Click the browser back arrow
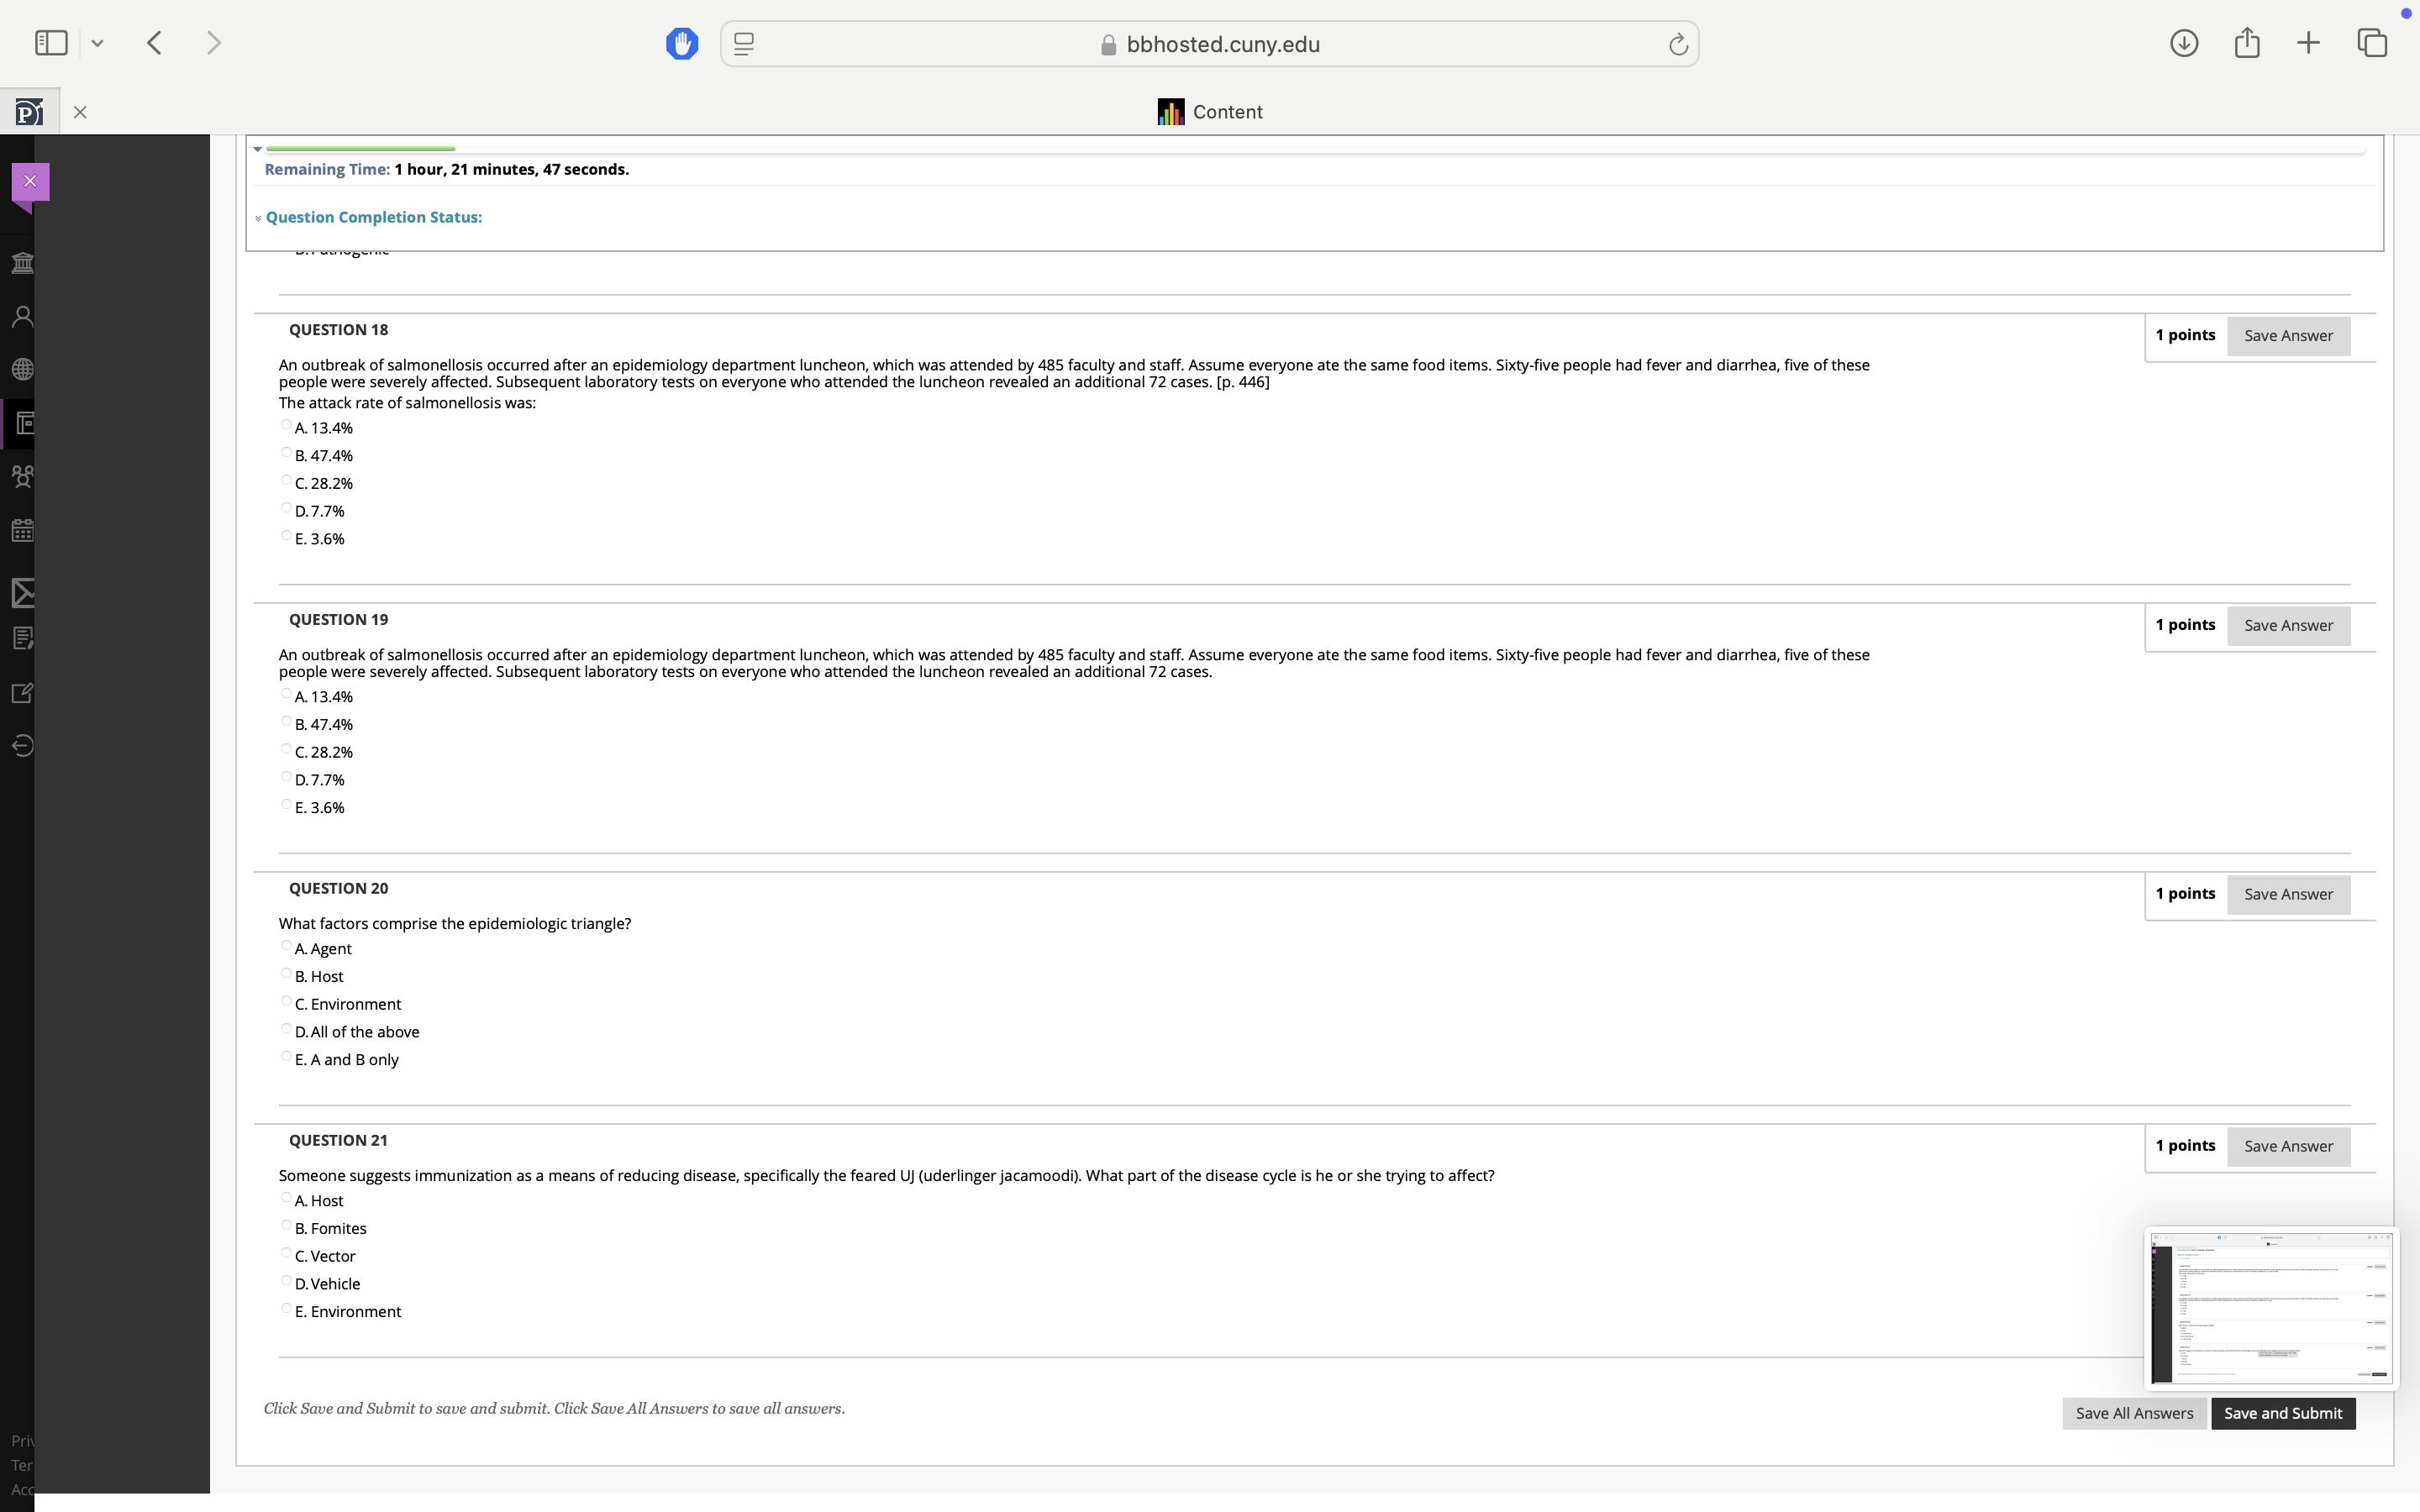Image resolution: width=2420 pixels, height=1512 pixels. click(154, 43)
